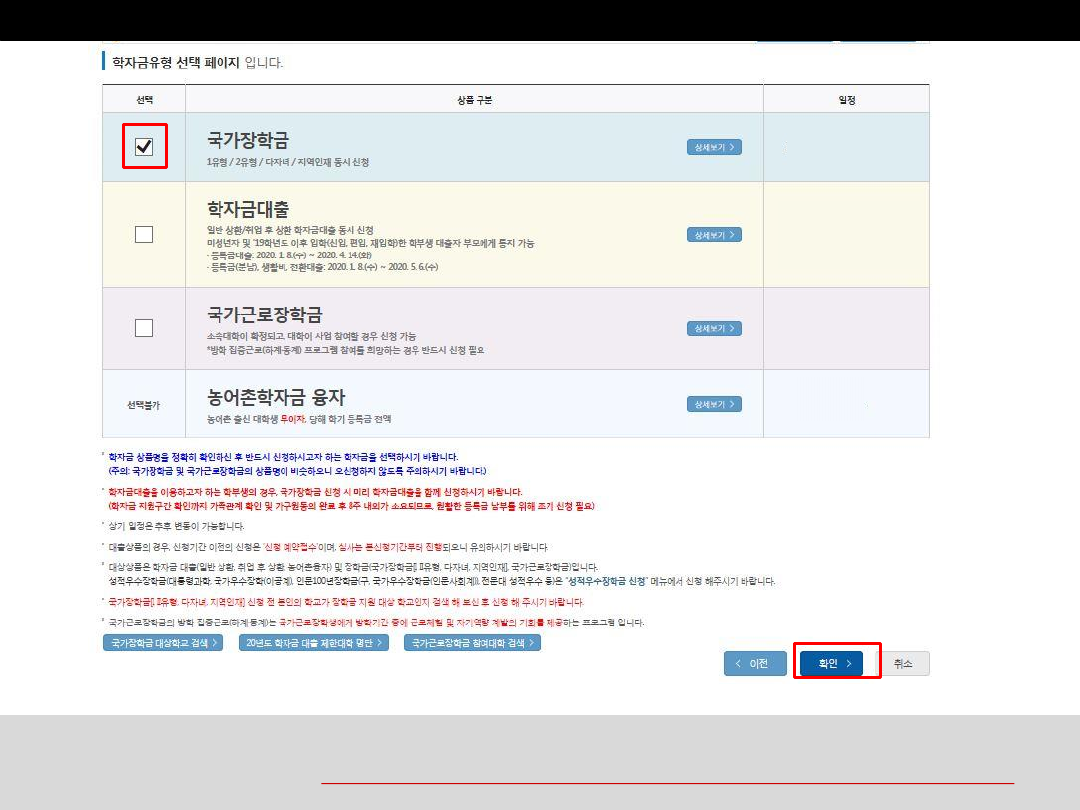Click 상세보기 in the 학자금대출 row
This screenshot has height=810, width=1080.
point(714,235)
